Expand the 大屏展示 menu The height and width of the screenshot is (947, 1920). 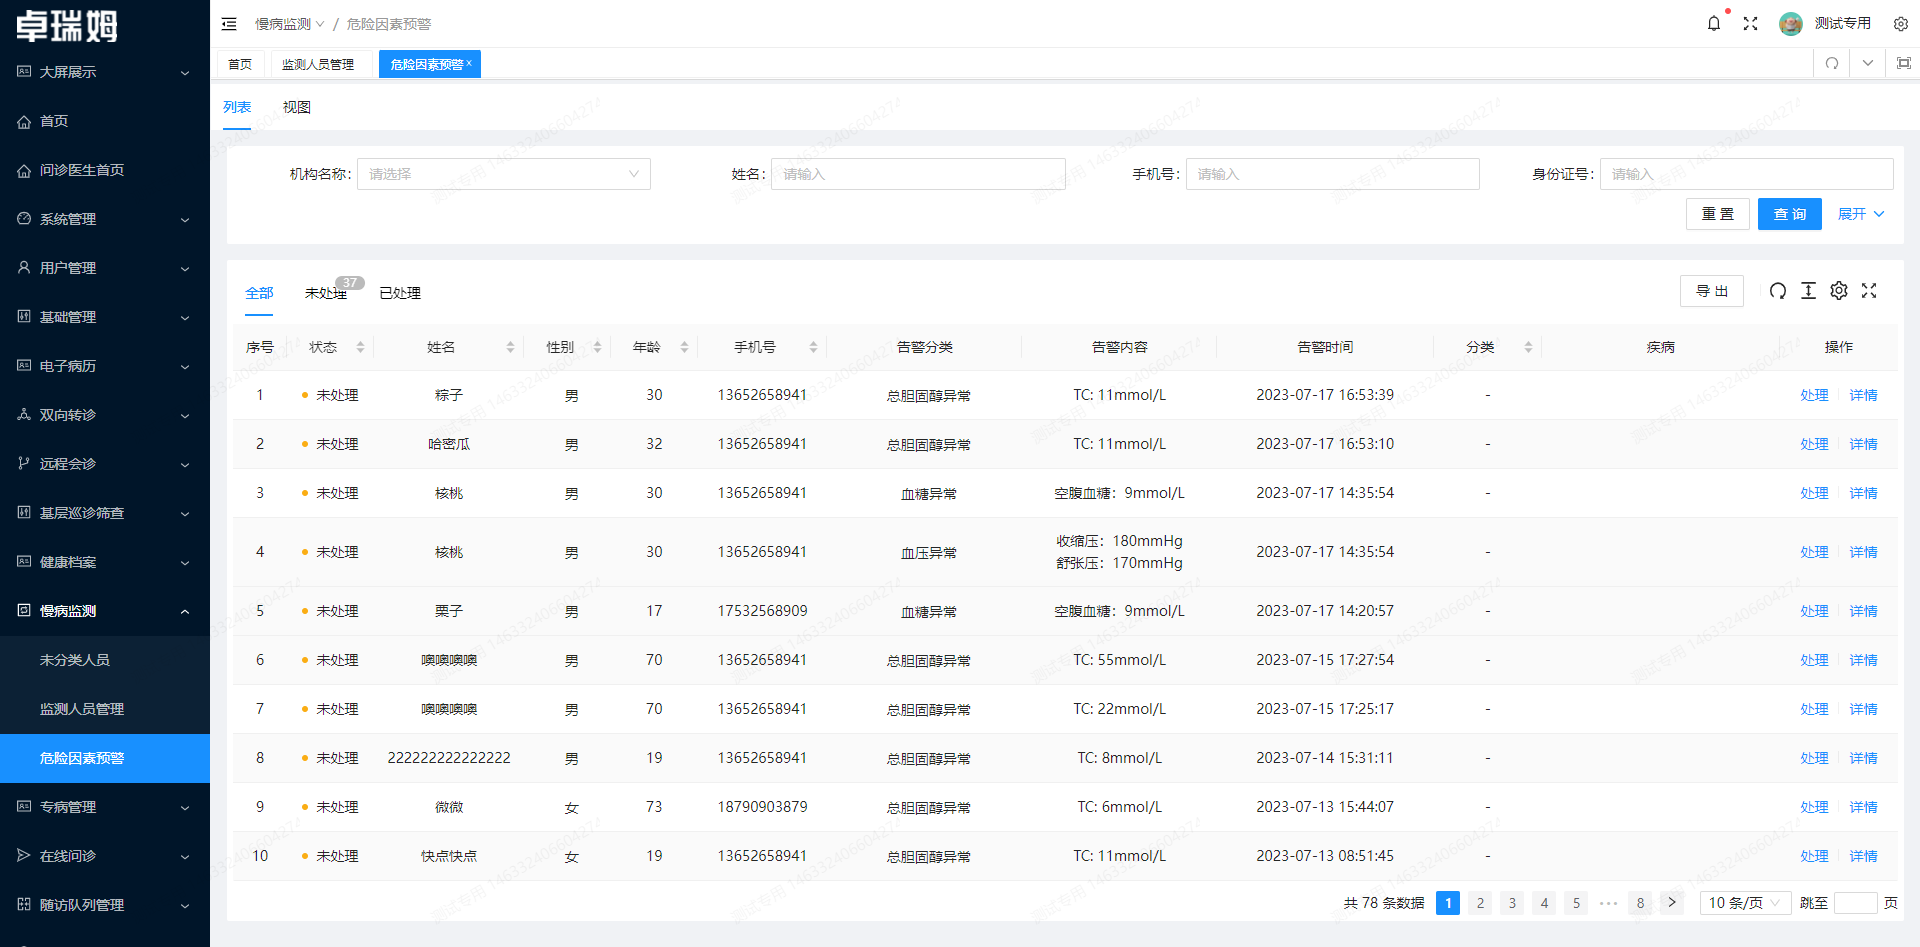pos(105,72)
